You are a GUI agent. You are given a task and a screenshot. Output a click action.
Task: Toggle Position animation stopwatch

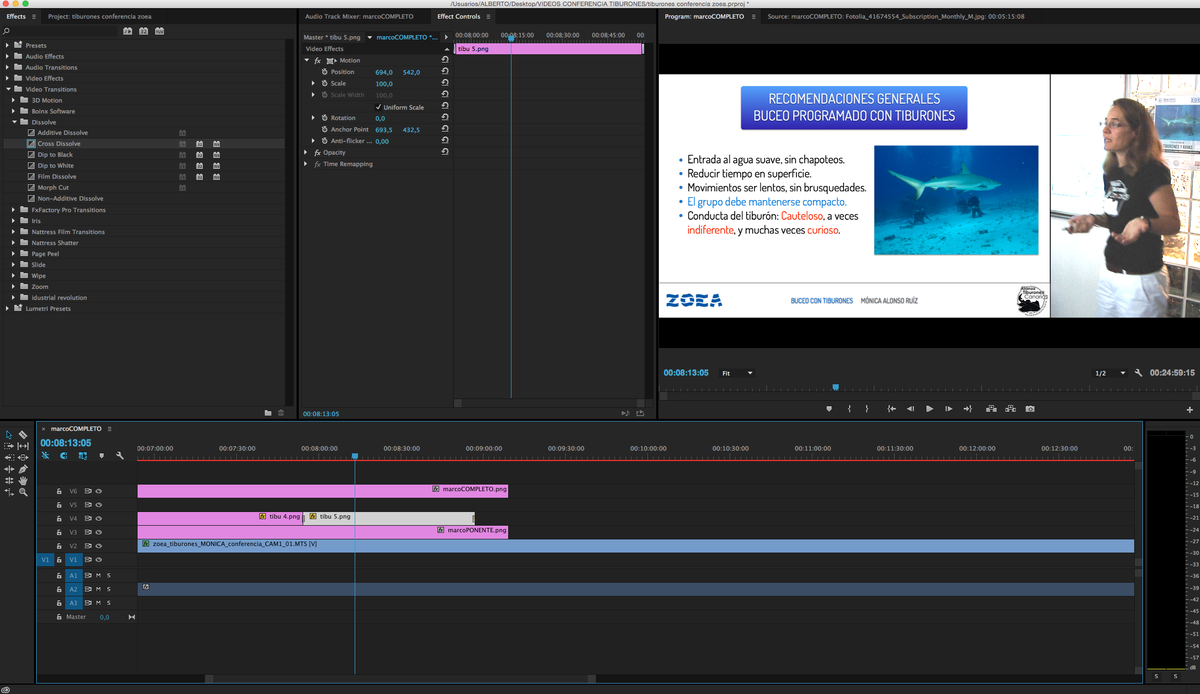click(324, 72)
